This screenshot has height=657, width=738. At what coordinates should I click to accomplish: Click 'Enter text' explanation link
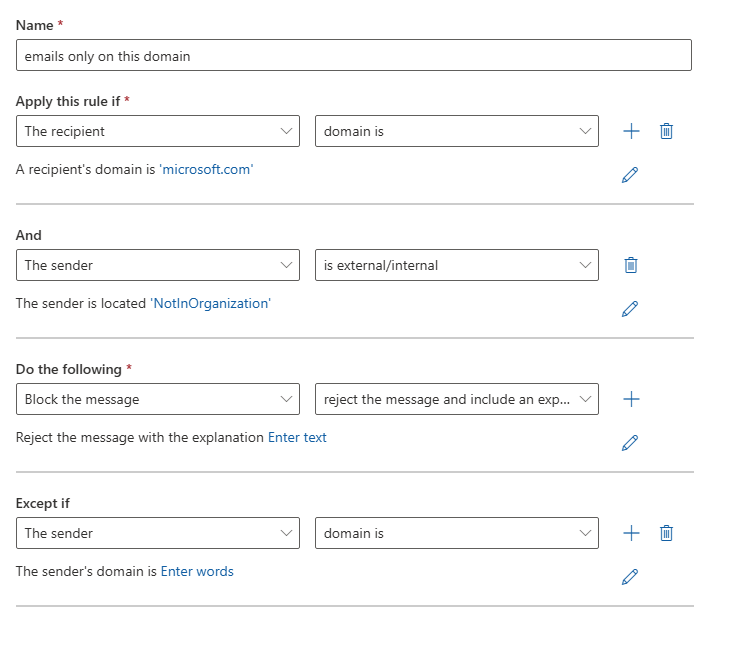[297, 438]
